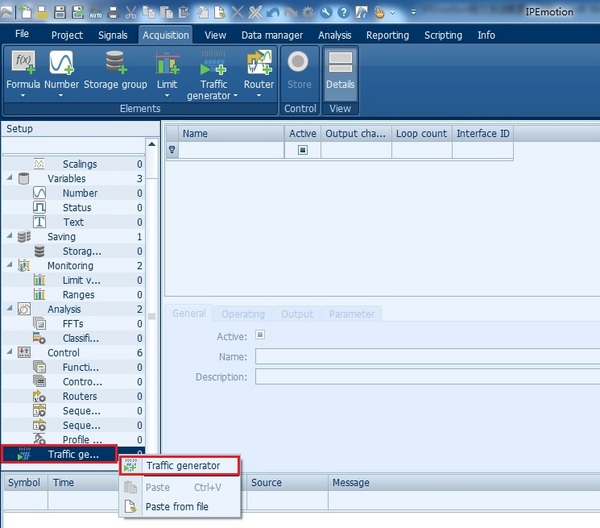Open the Number dropdown arrow
Viewport: 600px width, 528px height.
pyautogui.click(x=61, y=95)
